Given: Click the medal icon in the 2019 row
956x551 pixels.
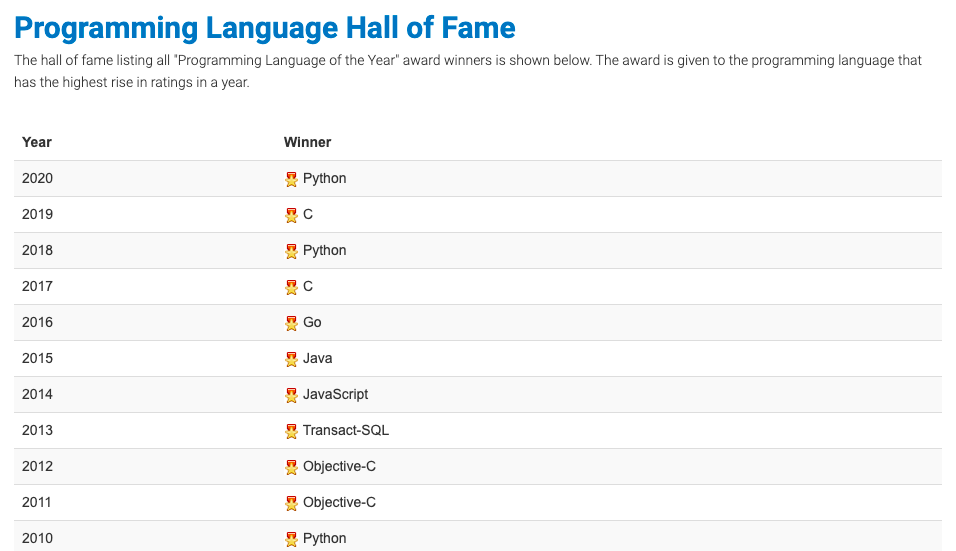Looking at the screenshot, I should [291, 215].
